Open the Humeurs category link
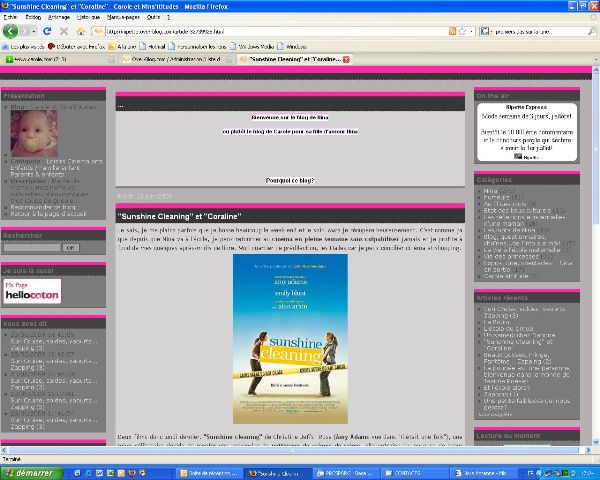 pos(496,197)
